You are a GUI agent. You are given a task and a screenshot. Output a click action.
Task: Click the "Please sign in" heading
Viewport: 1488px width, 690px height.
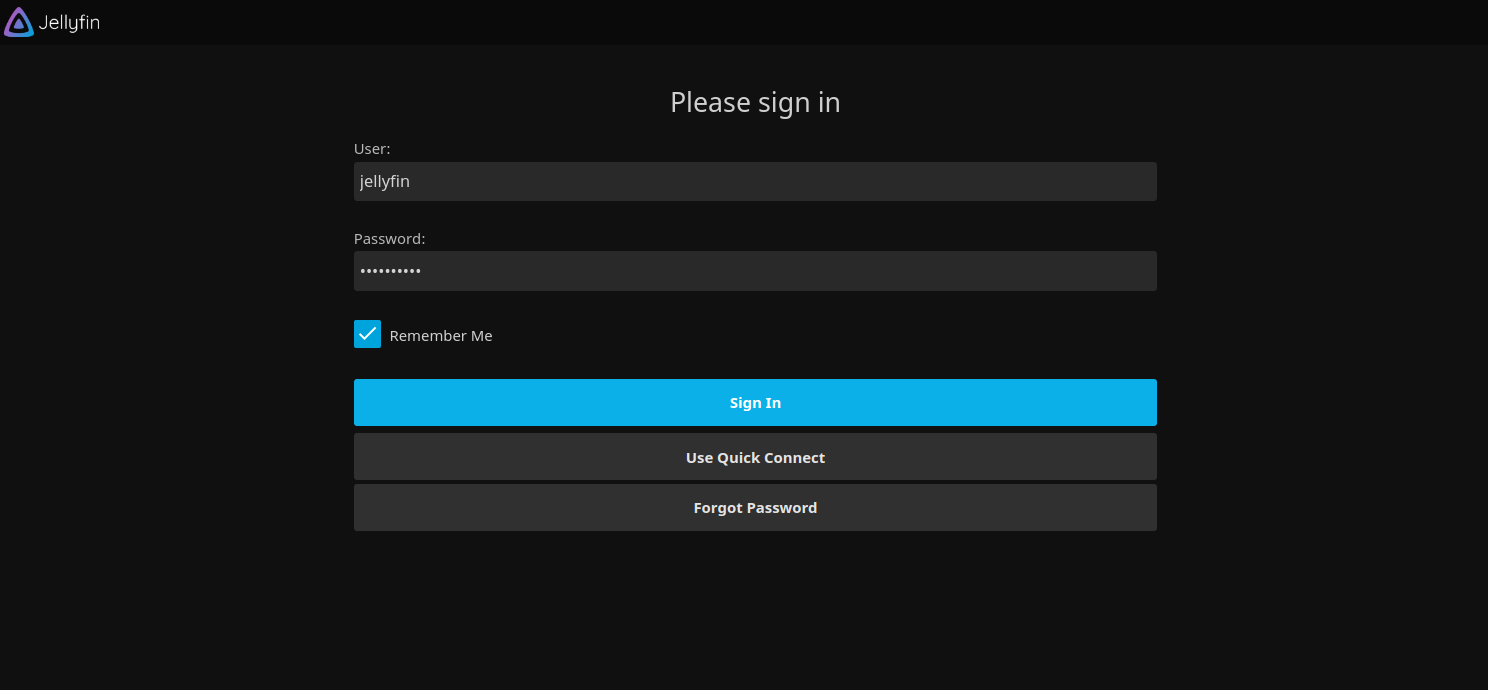755,103
